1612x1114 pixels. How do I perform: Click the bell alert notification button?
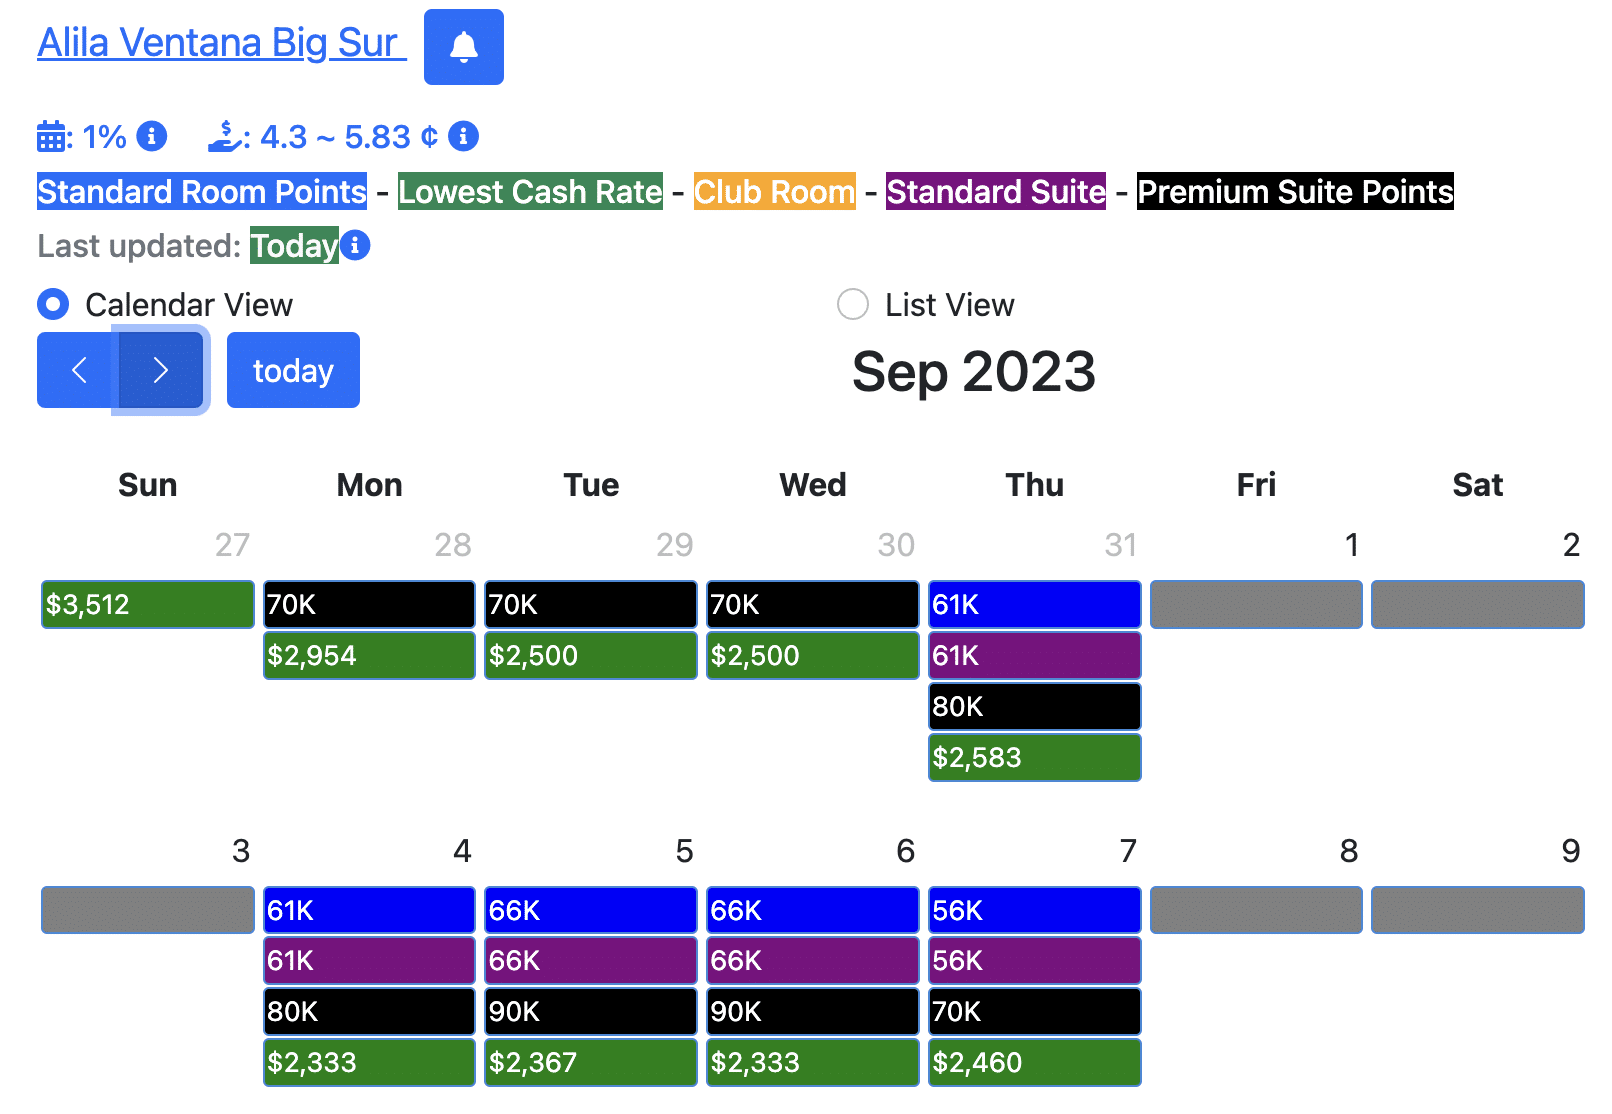463,47
